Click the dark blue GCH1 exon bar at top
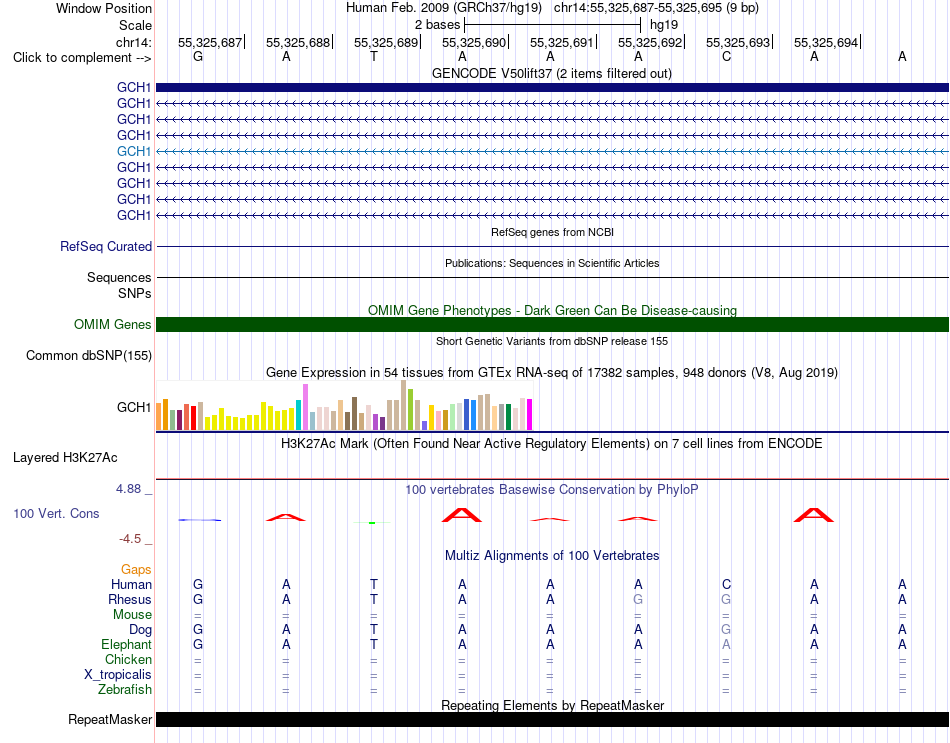Viewport: 950px width, 743px height. tap(552, 87)
